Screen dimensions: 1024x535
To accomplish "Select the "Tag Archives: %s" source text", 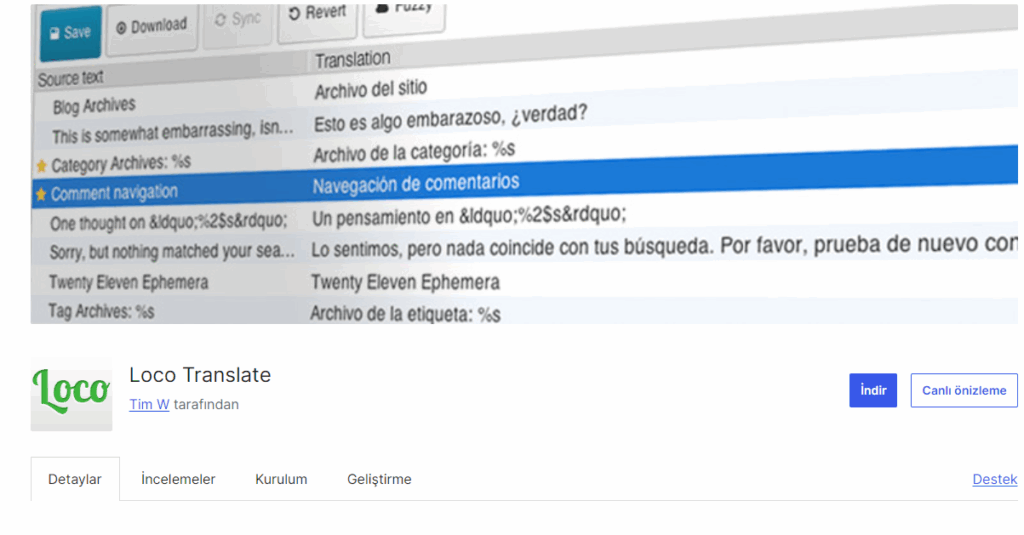I will (101, 312).
